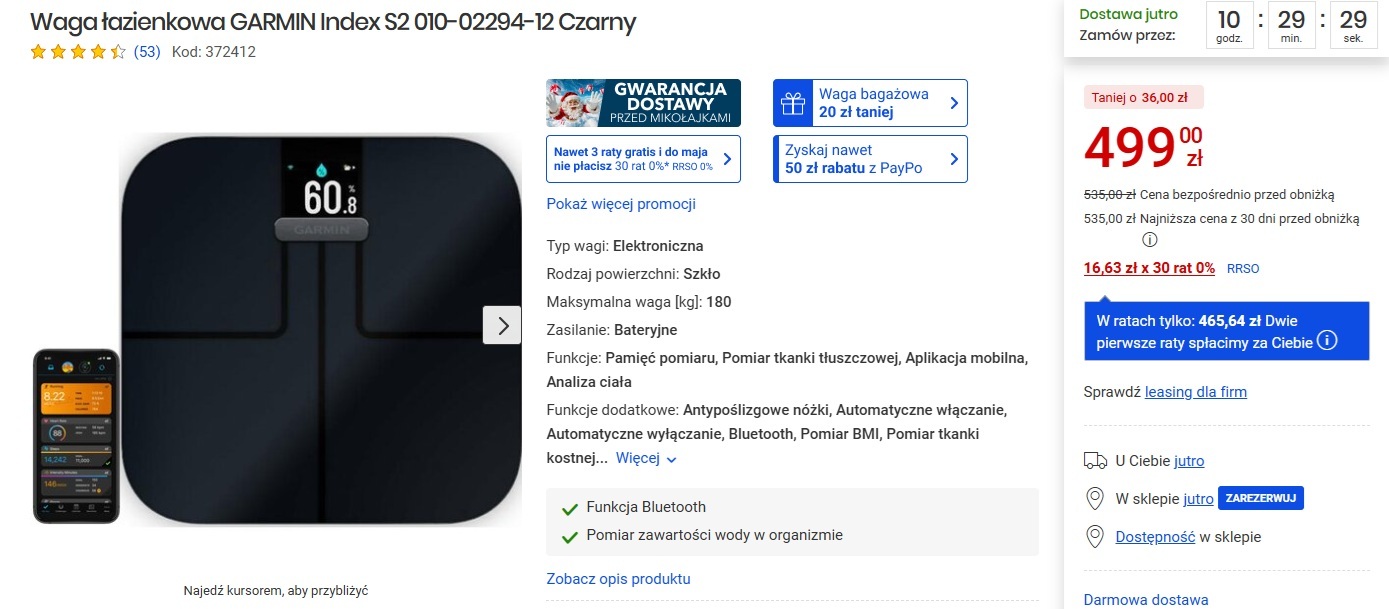Click the info icon in the installments banner
1389x609 pixels.
coord(1327,342)
